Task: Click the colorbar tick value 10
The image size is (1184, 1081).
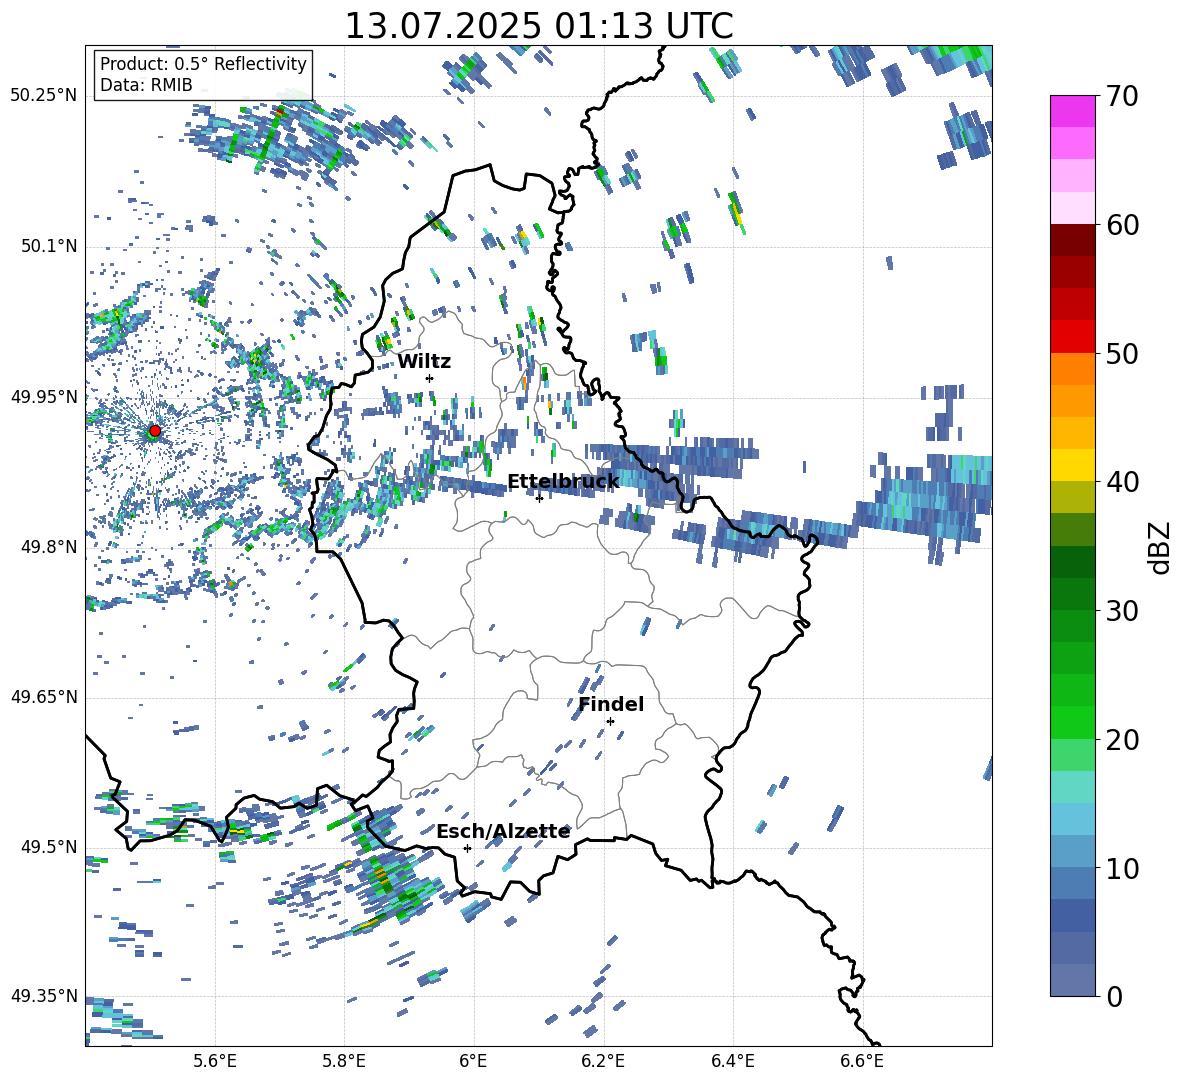Action: (1122, 868)
